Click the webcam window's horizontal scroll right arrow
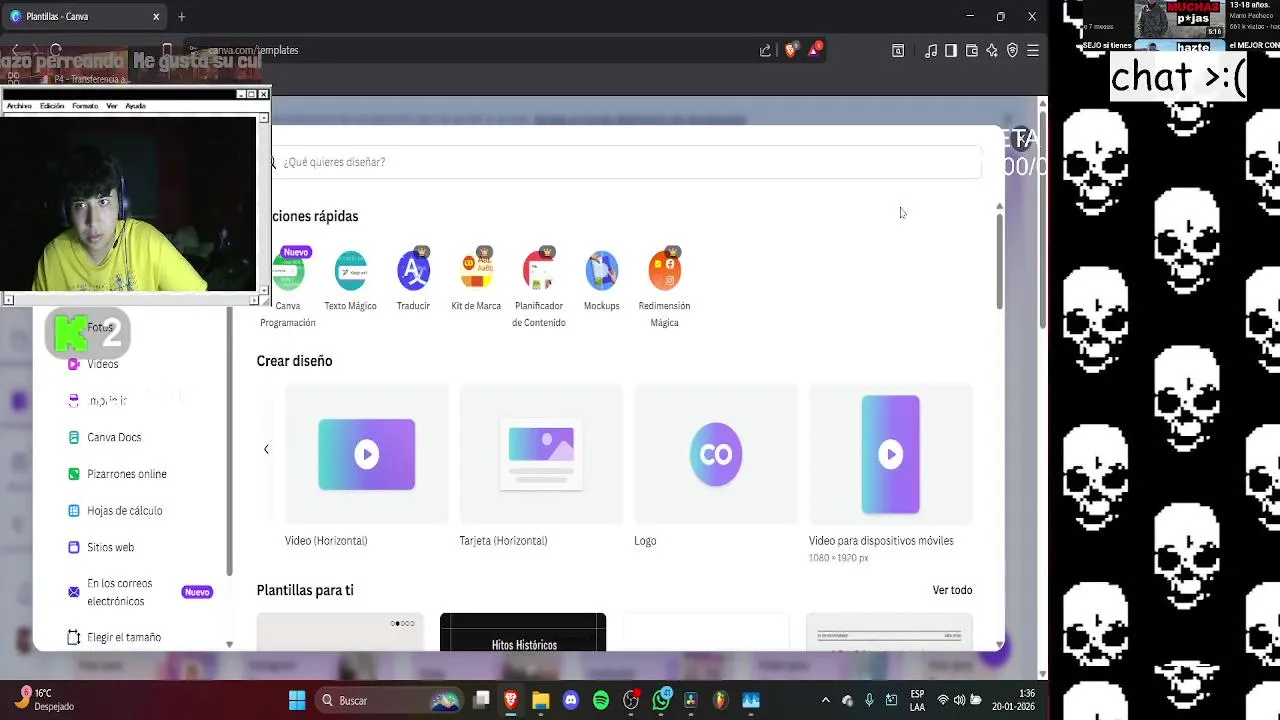Screen dimensions: 1280x720 pyautogui.click(x=253, y=300)
